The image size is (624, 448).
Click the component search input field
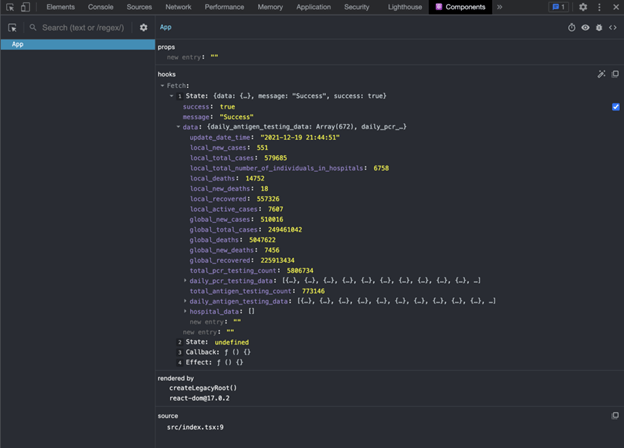(85, 28)
